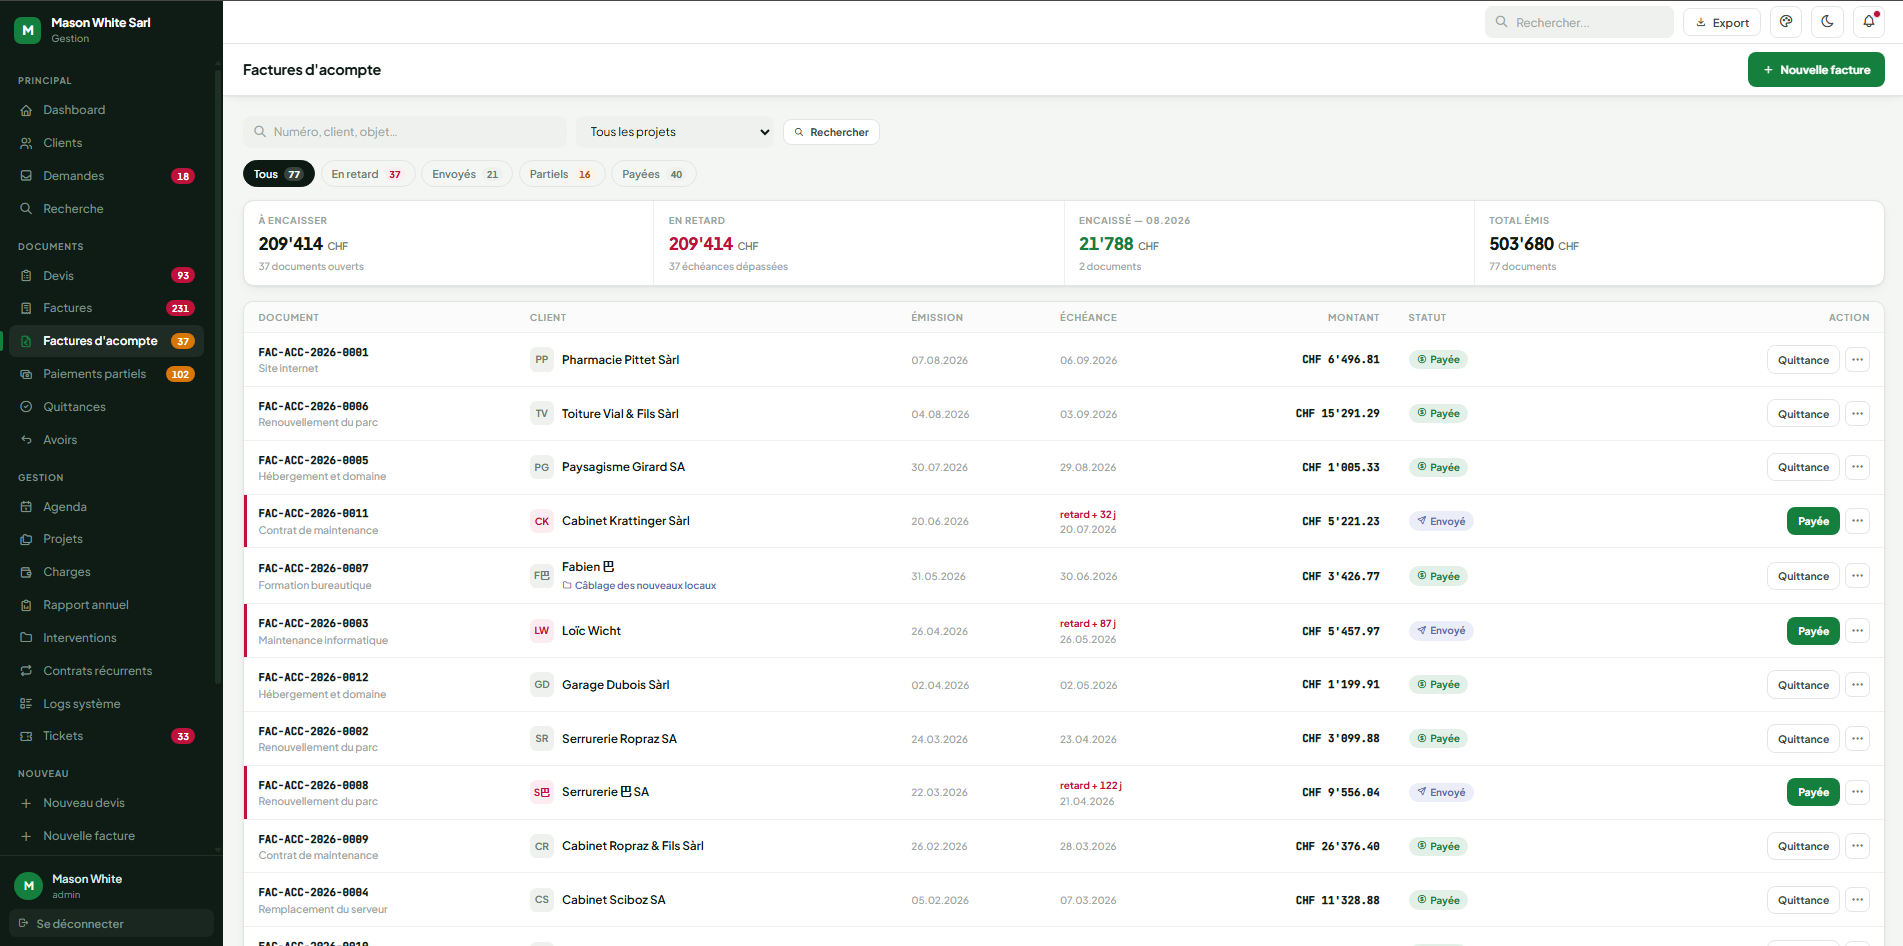
Task: Select the Envoyé status badge for Cabinet Krattinger
Action: pos(1441,521)
